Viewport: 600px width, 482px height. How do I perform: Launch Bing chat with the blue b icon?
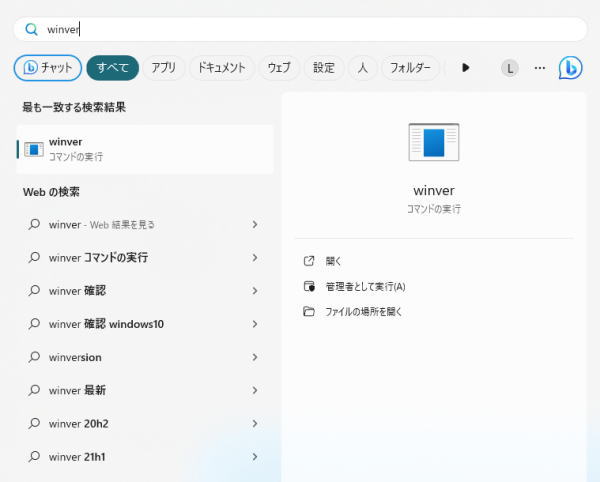[x=570, y=68]
